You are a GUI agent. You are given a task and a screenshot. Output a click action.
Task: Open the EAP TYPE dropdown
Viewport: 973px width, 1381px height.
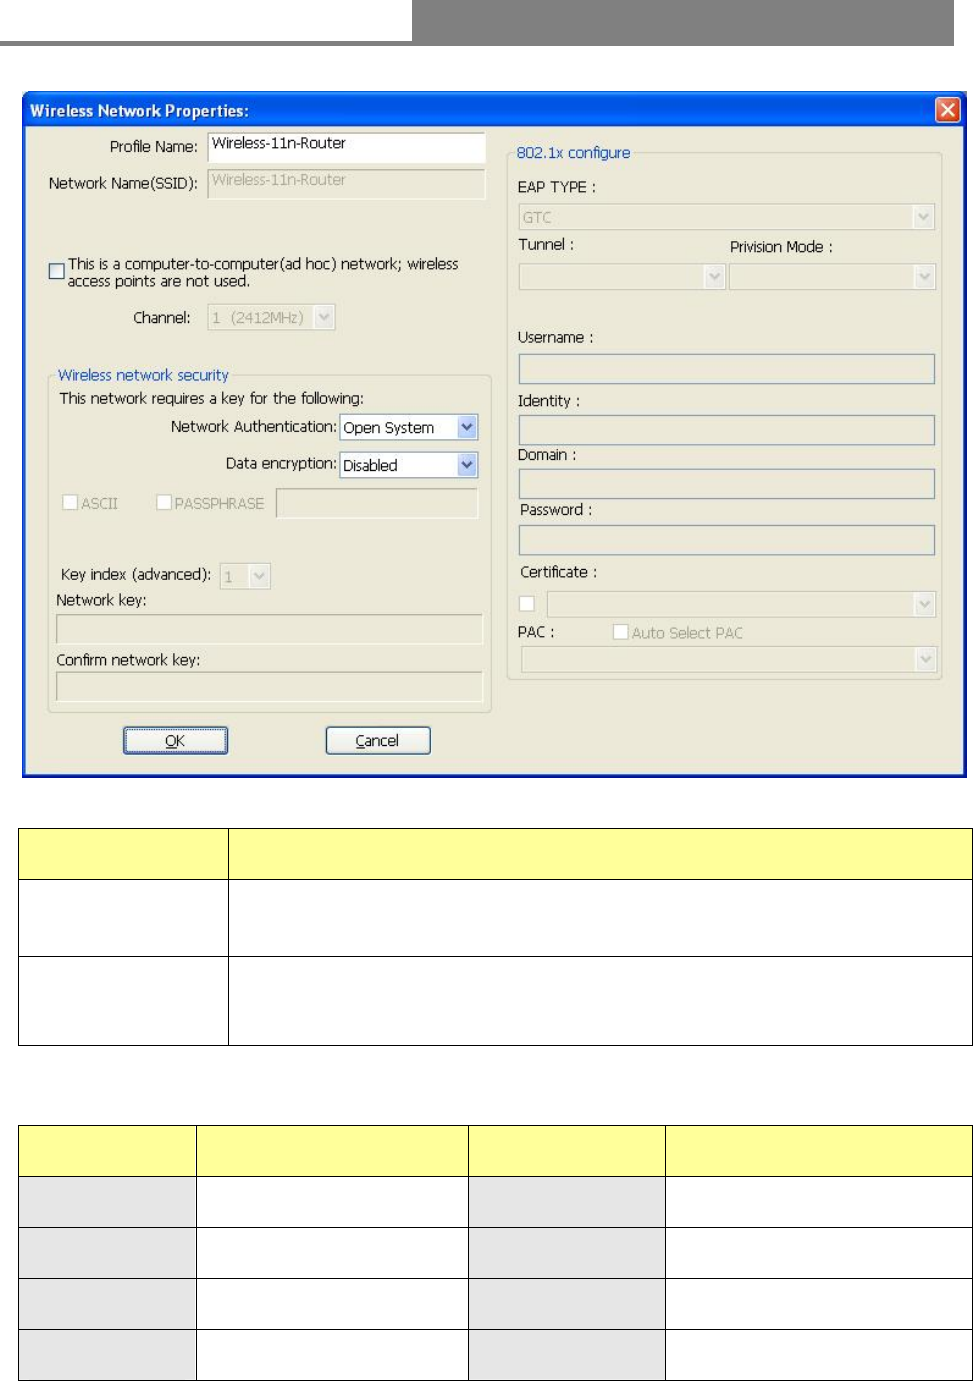click(x=727, y=217)
